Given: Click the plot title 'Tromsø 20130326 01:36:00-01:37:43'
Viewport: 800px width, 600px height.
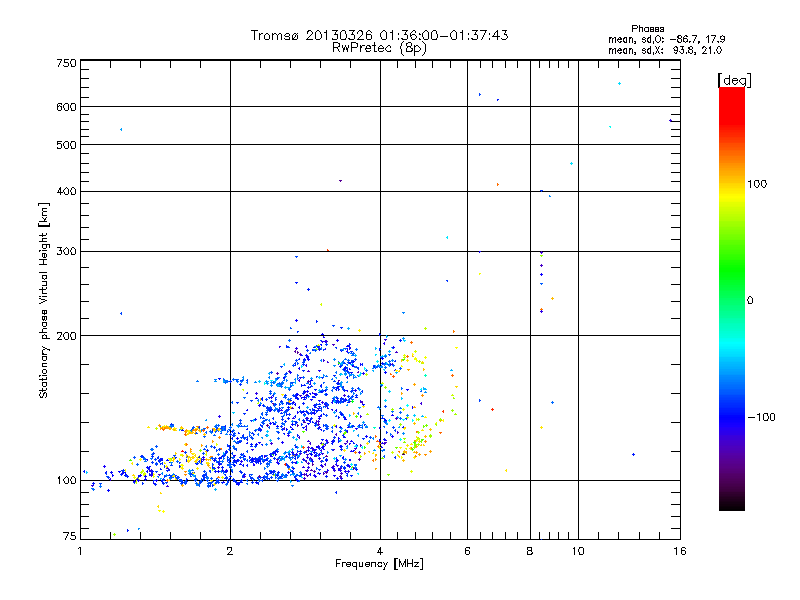Looking at the screenshot, I should [x=379, y=35].
